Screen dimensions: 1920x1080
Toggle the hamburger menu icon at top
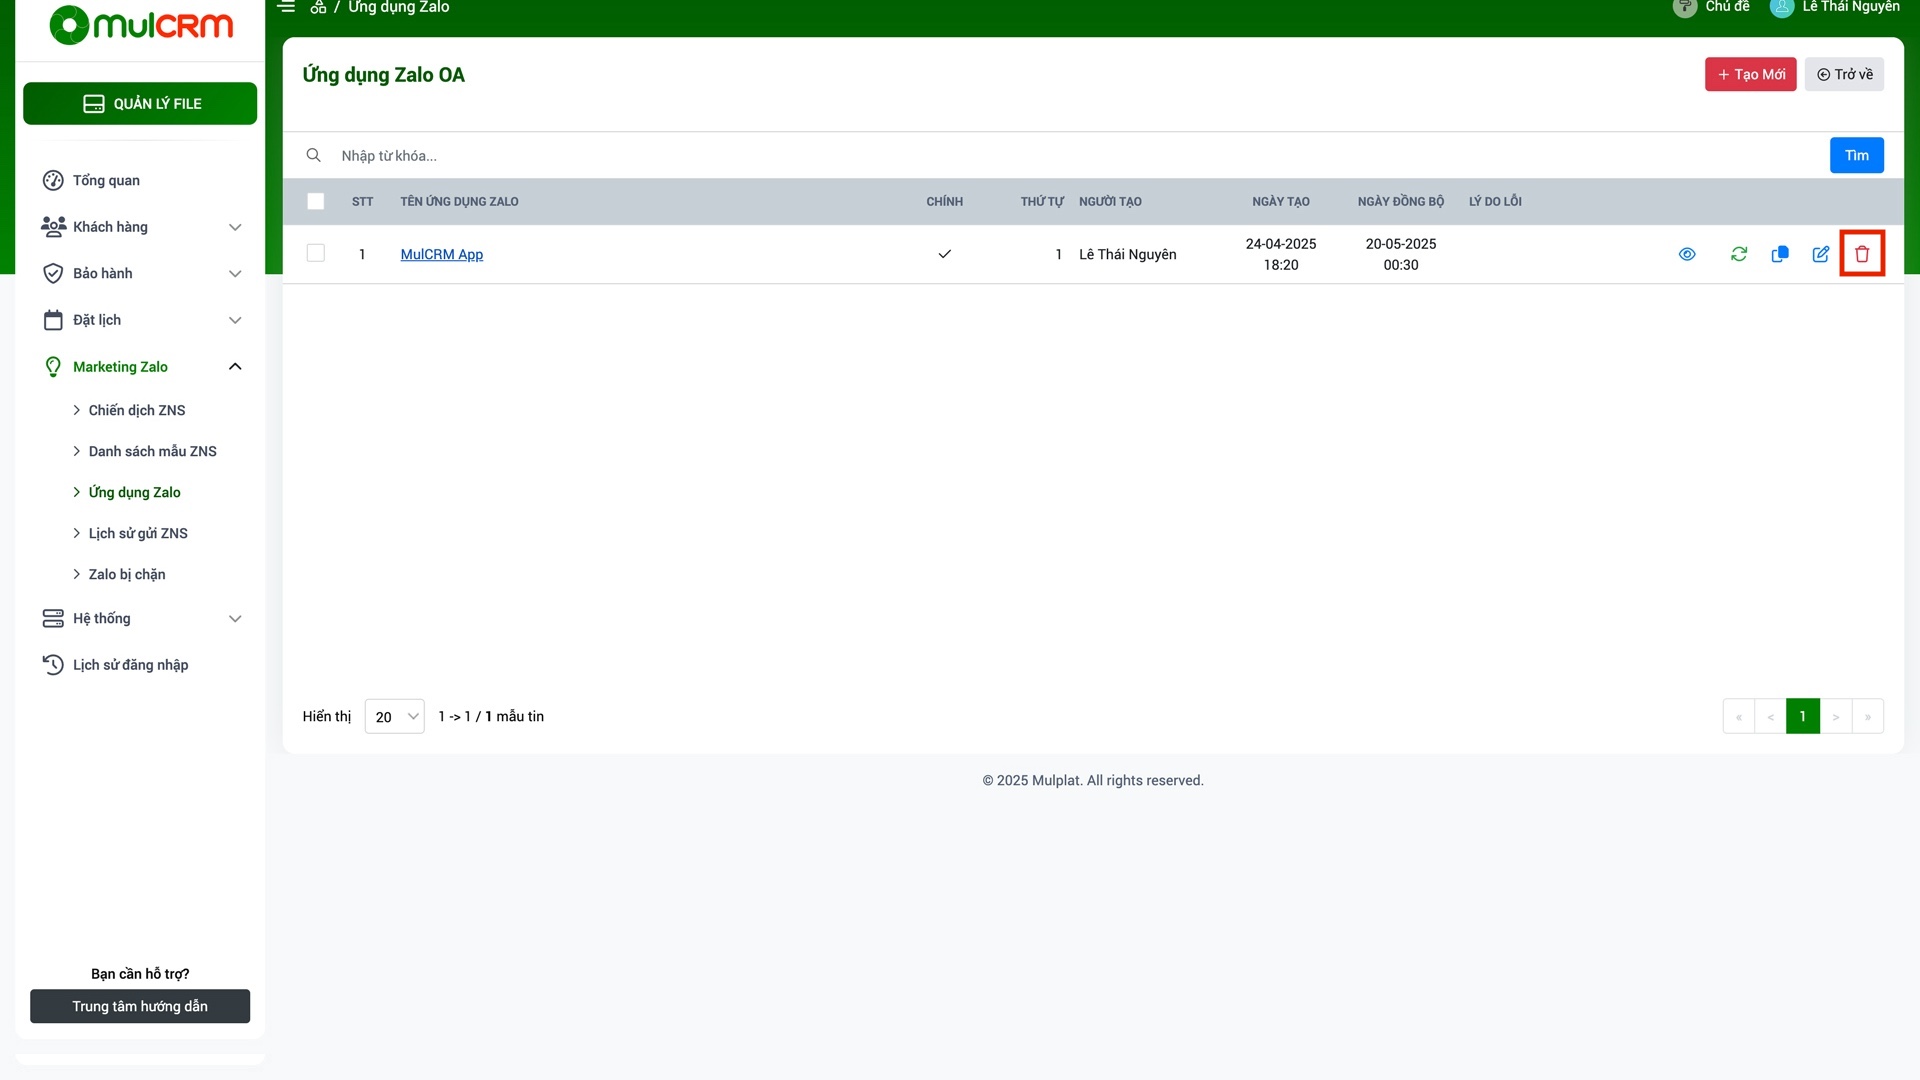pyautogui.click(x=287, y=7)
